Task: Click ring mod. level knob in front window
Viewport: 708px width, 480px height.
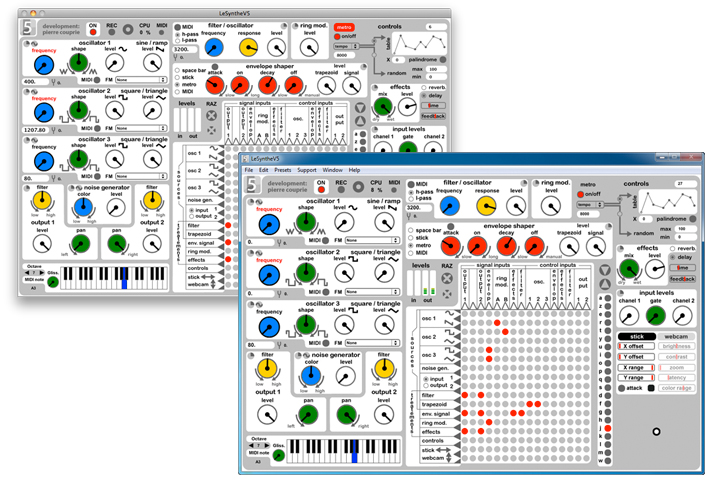Action: [x=551, y=207]
